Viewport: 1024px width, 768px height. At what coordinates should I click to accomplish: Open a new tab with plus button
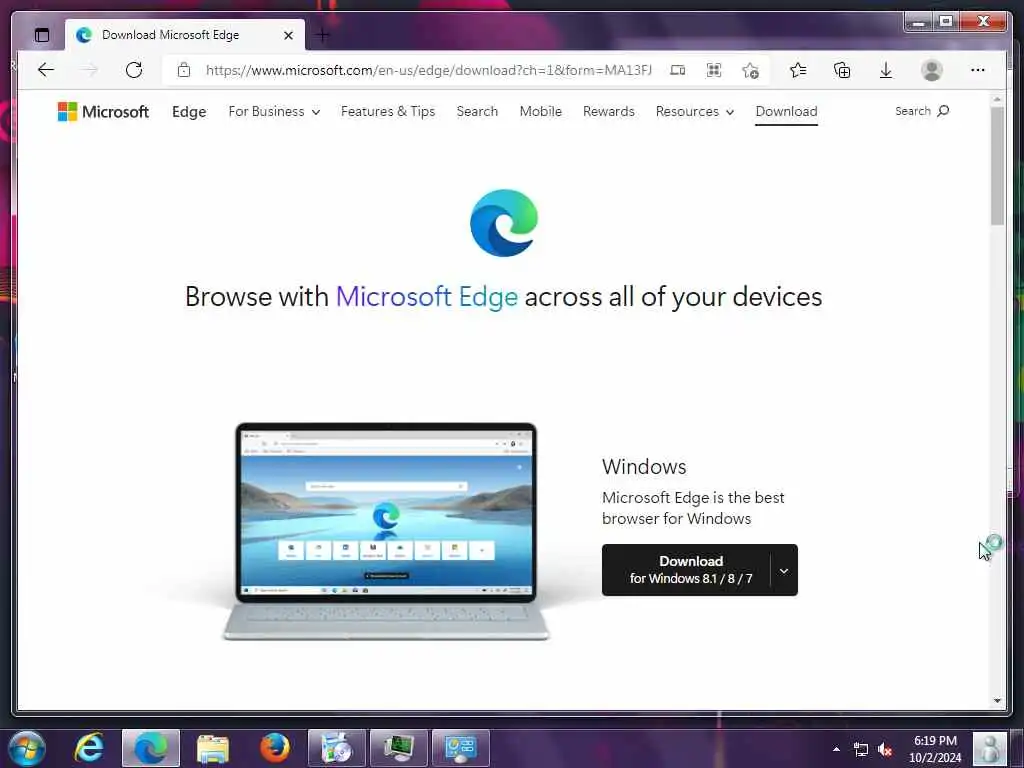(x=323, y=35)
